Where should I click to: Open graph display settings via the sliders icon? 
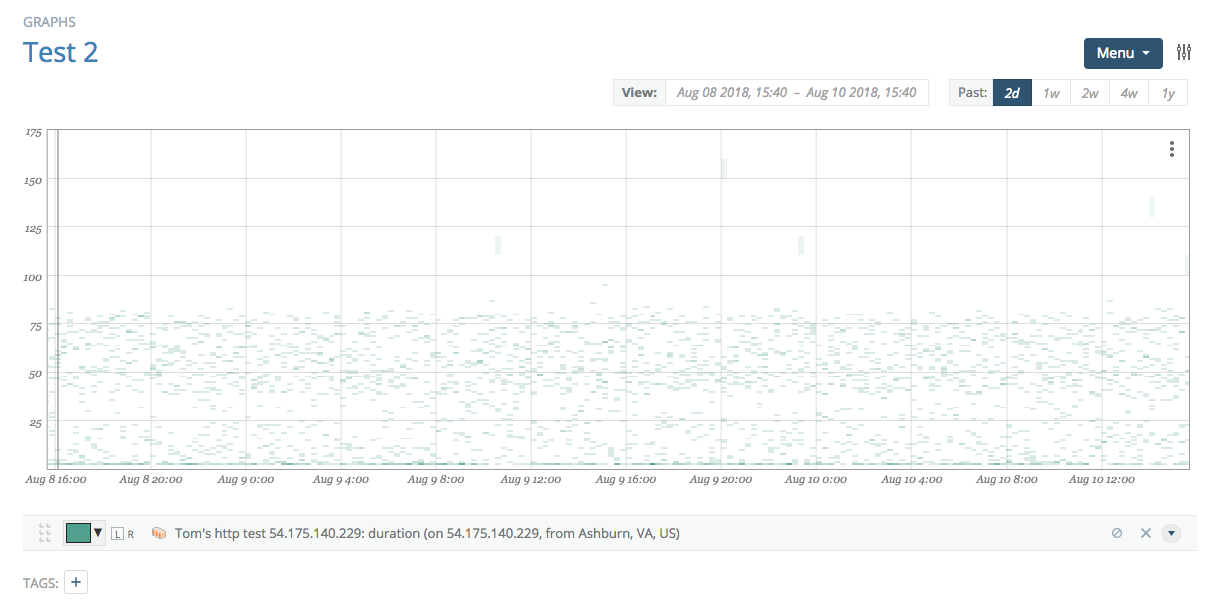tap(1184, 51)
